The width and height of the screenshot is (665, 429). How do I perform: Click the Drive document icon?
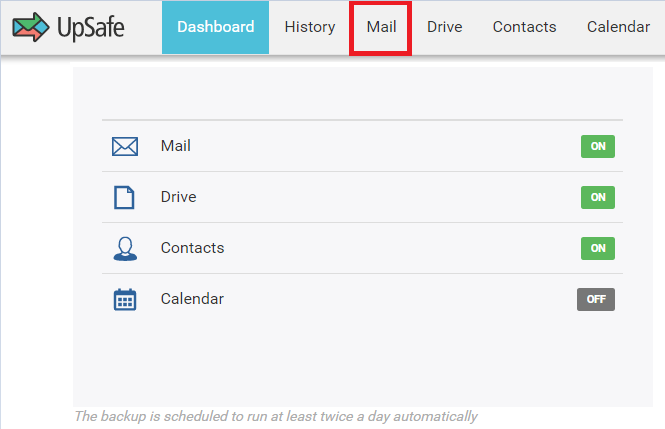pos(124,197)
